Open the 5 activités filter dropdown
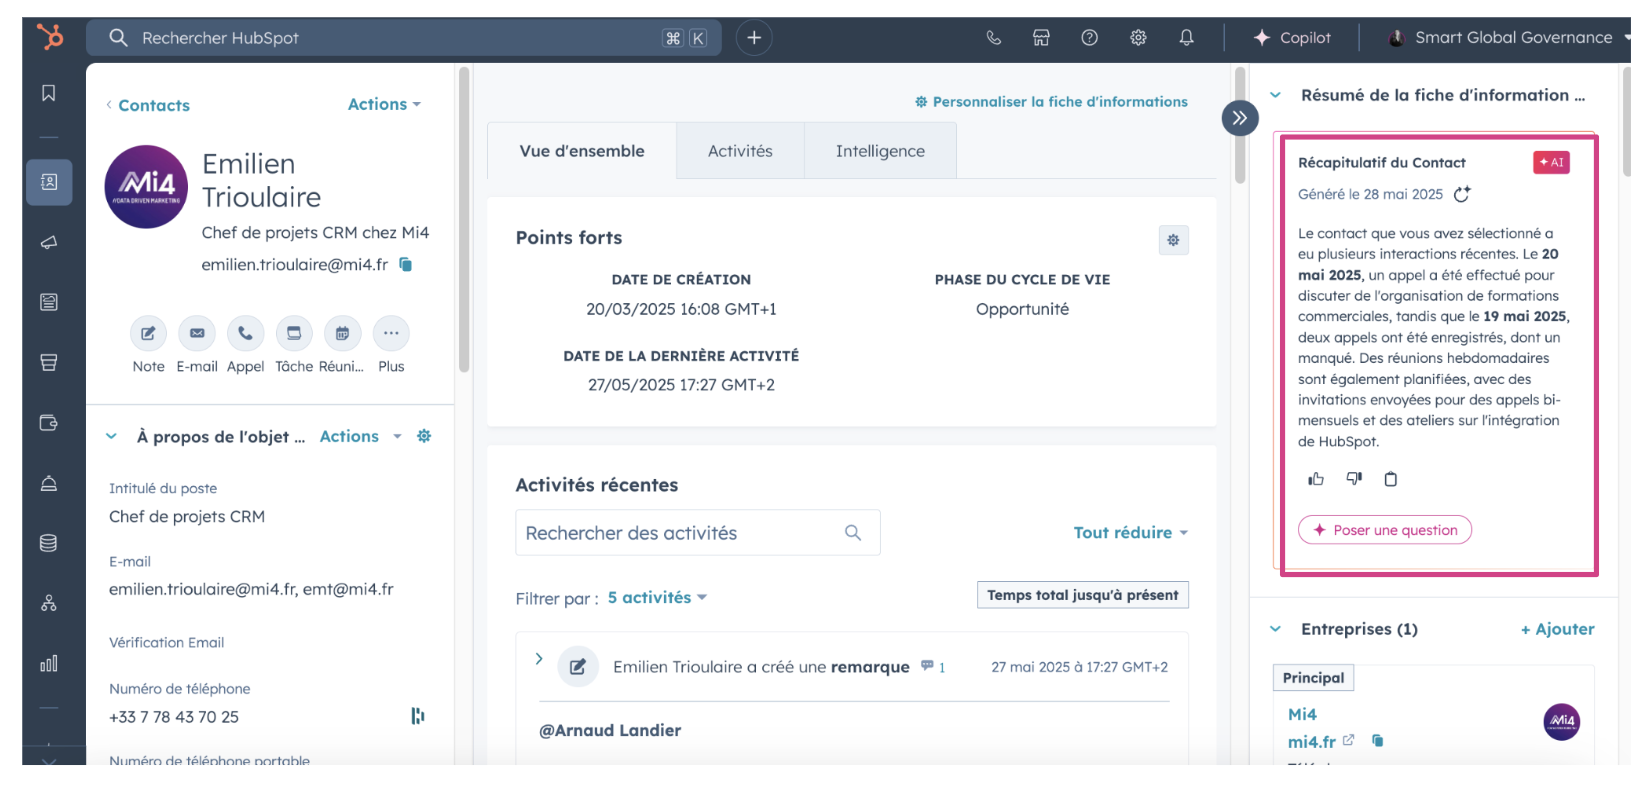This screenshot has width=1652, height=786. click(657, 598)
